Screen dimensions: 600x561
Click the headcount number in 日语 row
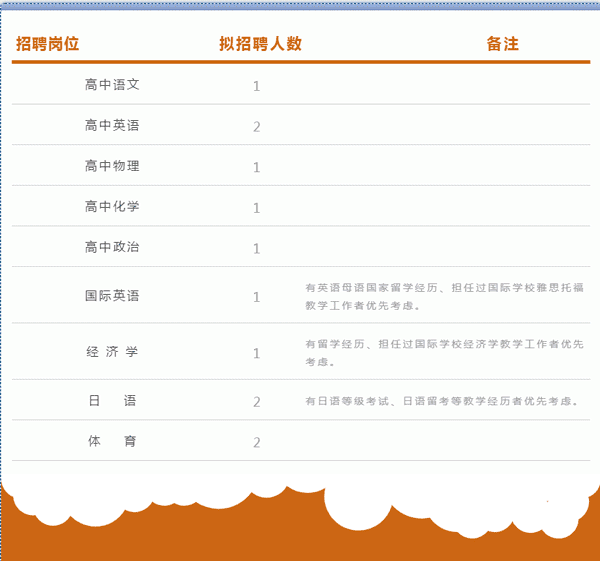click(x=257, y=402)
